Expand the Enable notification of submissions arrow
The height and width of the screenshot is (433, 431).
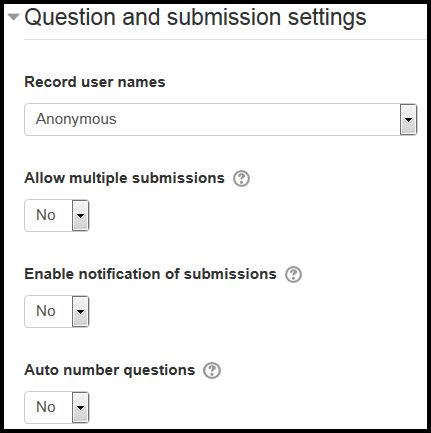80,311
